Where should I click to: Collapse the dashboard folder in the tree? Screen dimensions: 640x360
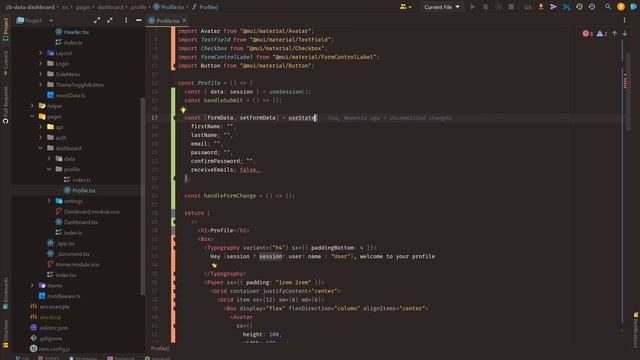tap(40, 148)
